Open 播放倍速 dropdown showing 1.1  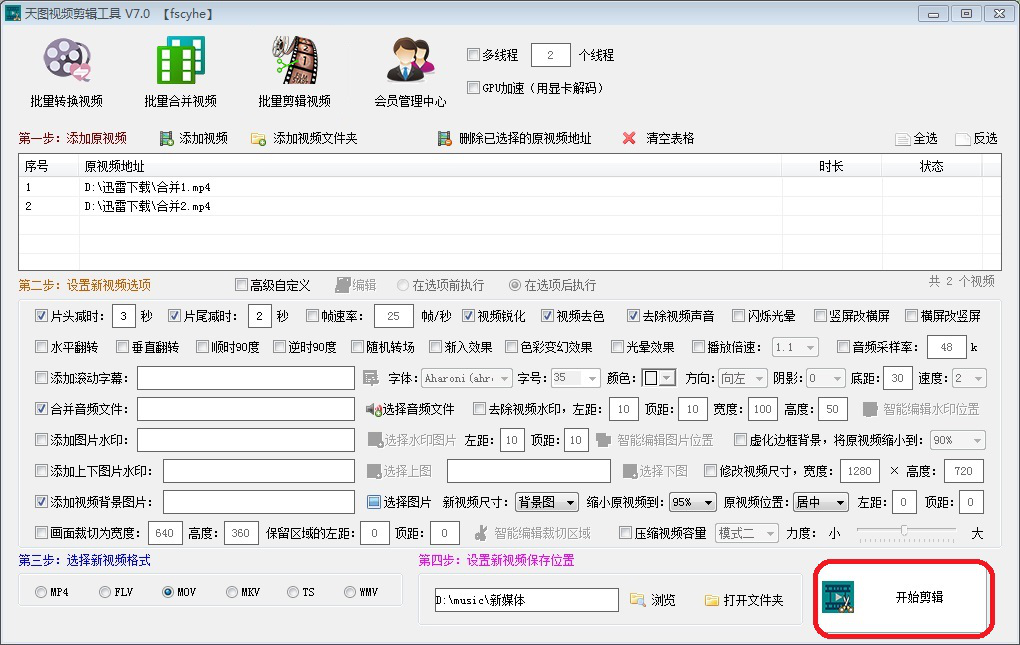click(x=795, y=347)
